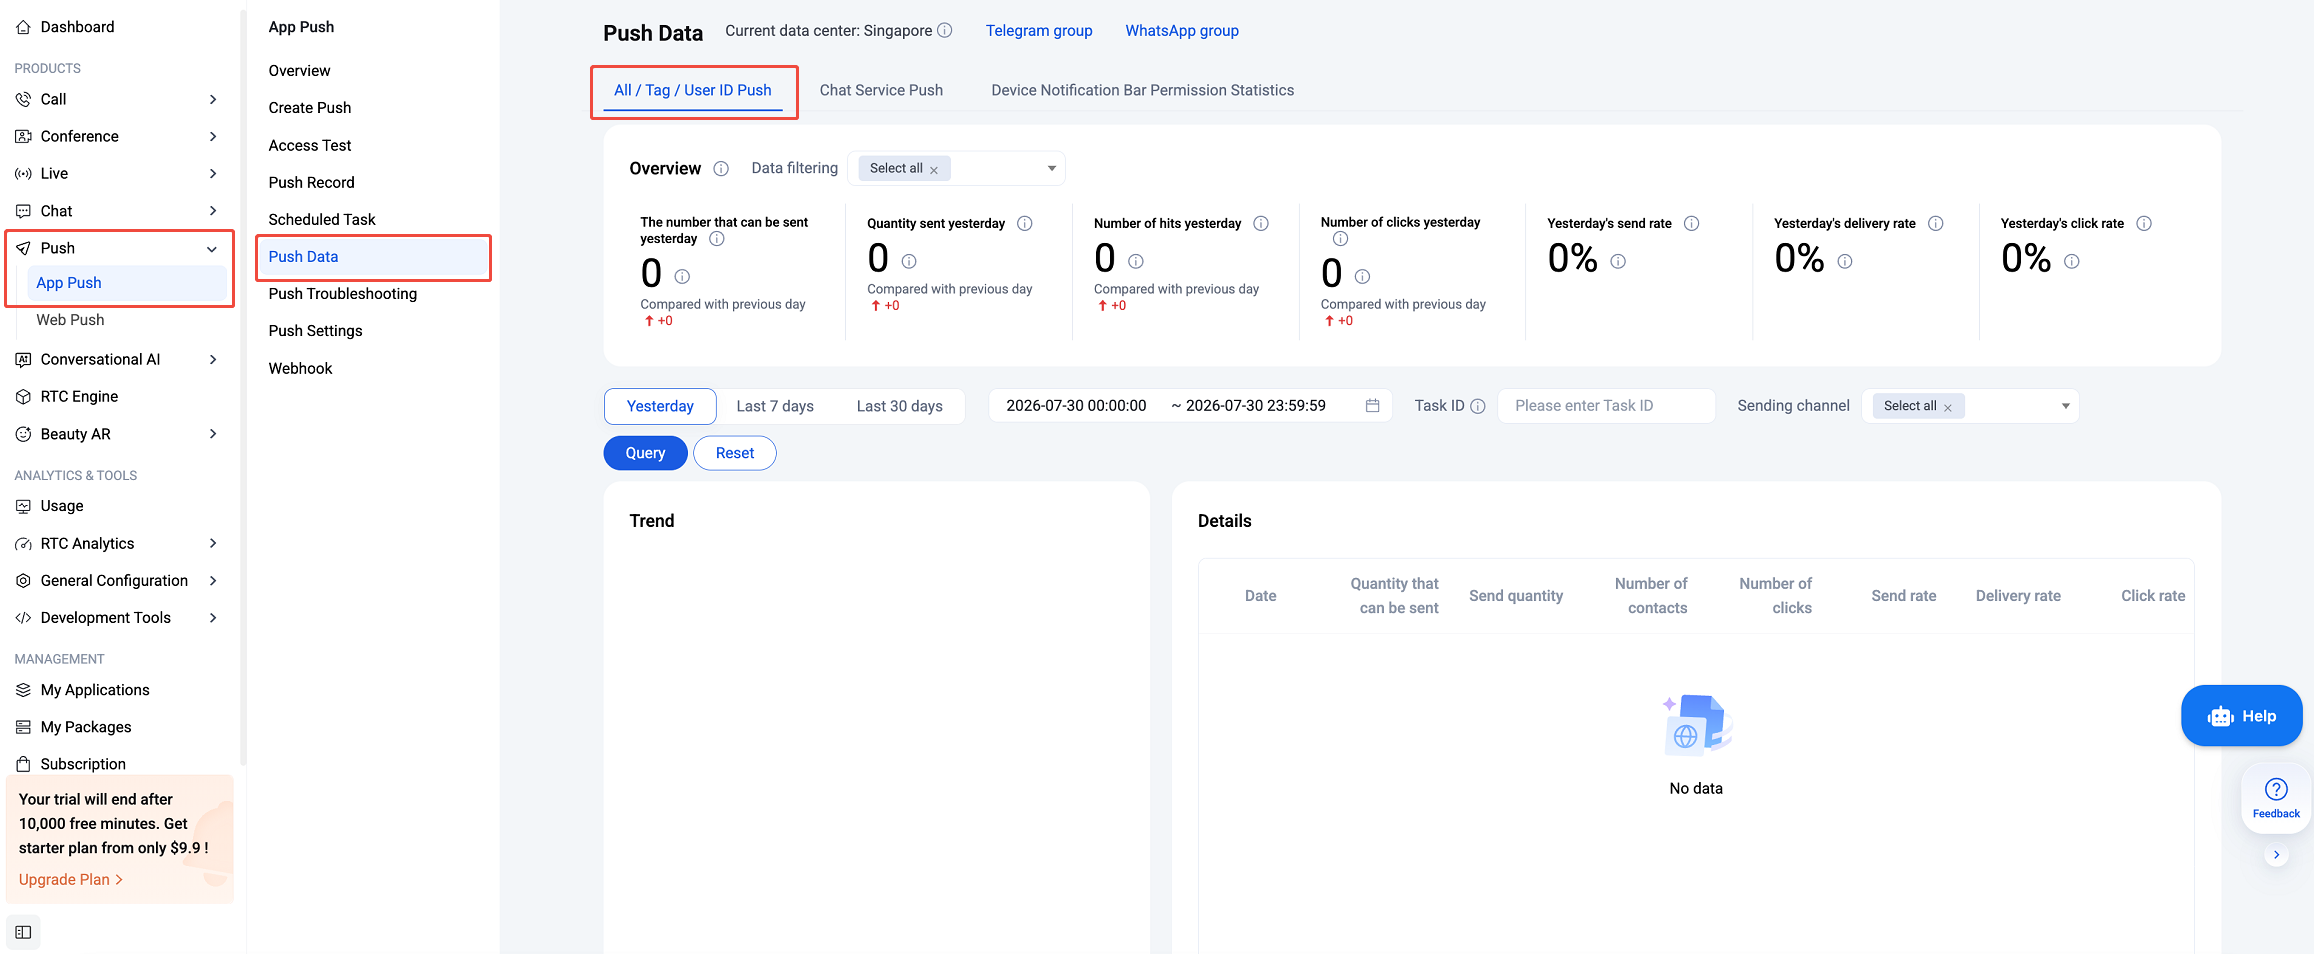Open the Sending channel dropdown arrow

pos(2065,406)
